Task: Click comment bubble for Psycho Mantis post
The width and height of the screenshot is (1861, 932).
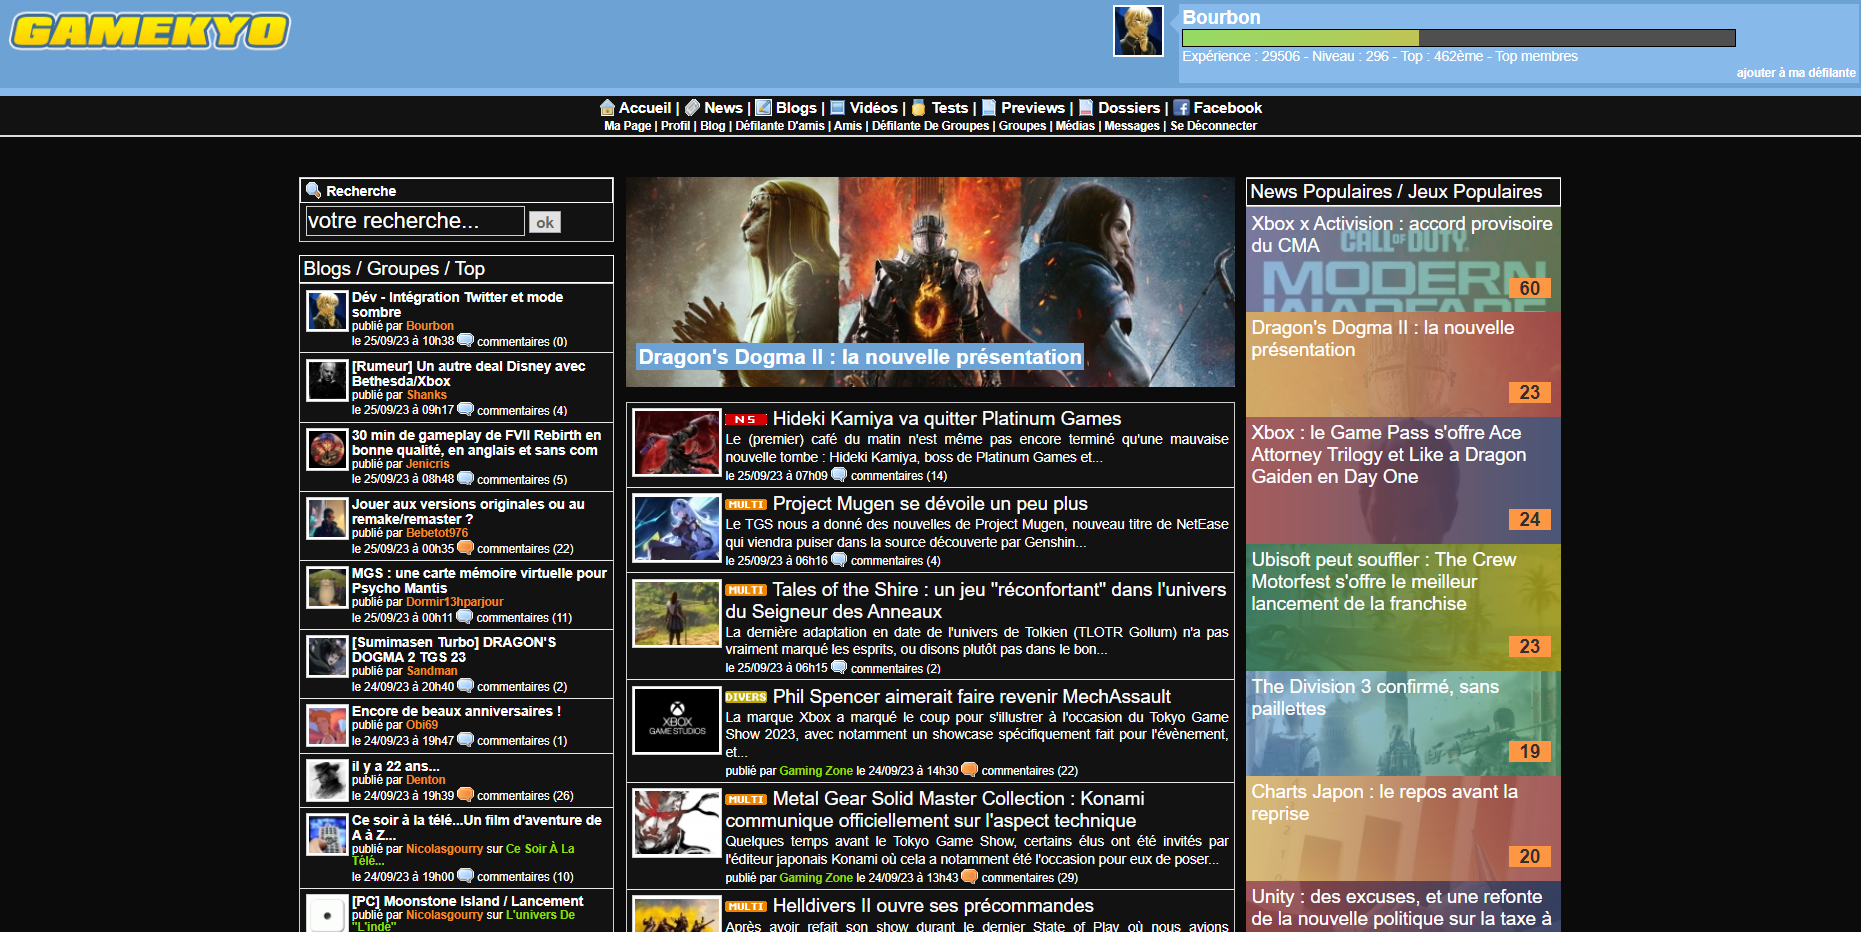Action: click(x=464, y=617)
